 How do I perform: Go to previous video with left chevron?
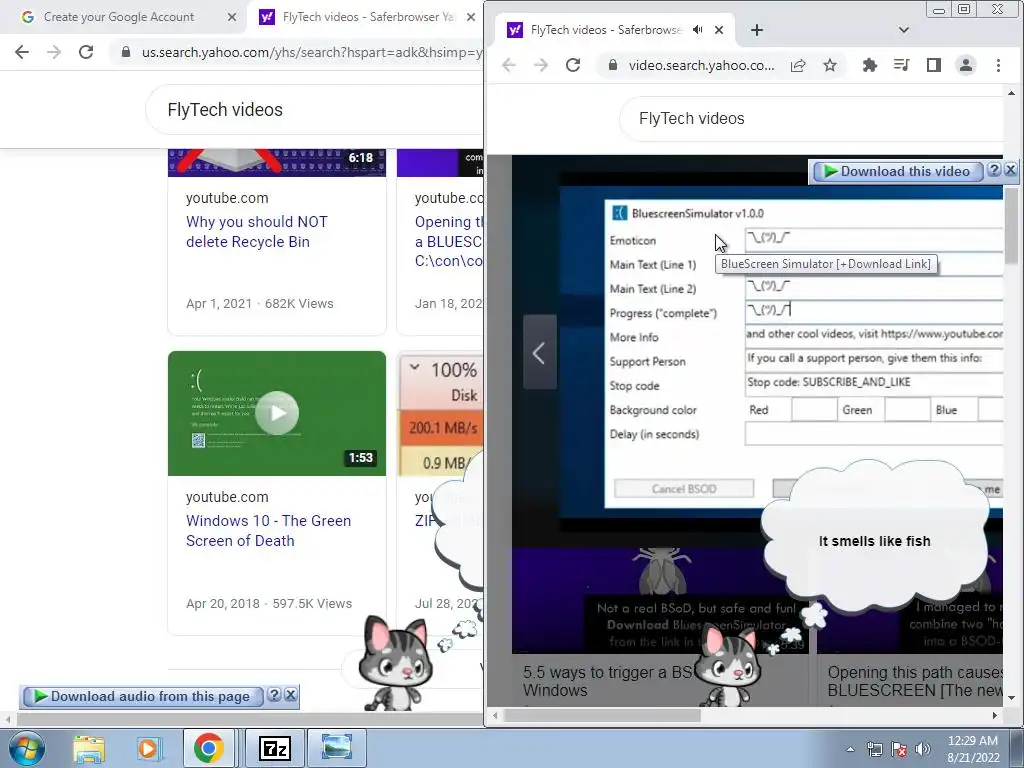coord(539,353)
